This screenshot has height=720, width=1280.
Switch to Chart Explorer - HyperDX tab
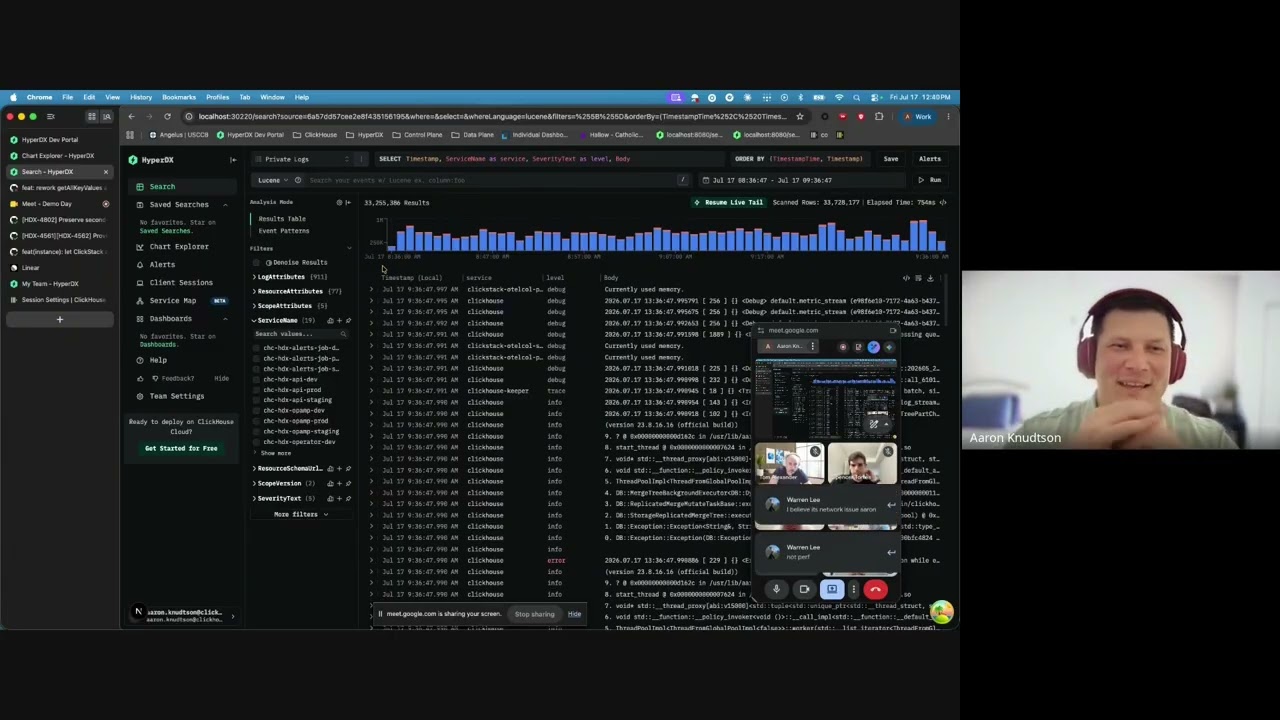(58, 155)
